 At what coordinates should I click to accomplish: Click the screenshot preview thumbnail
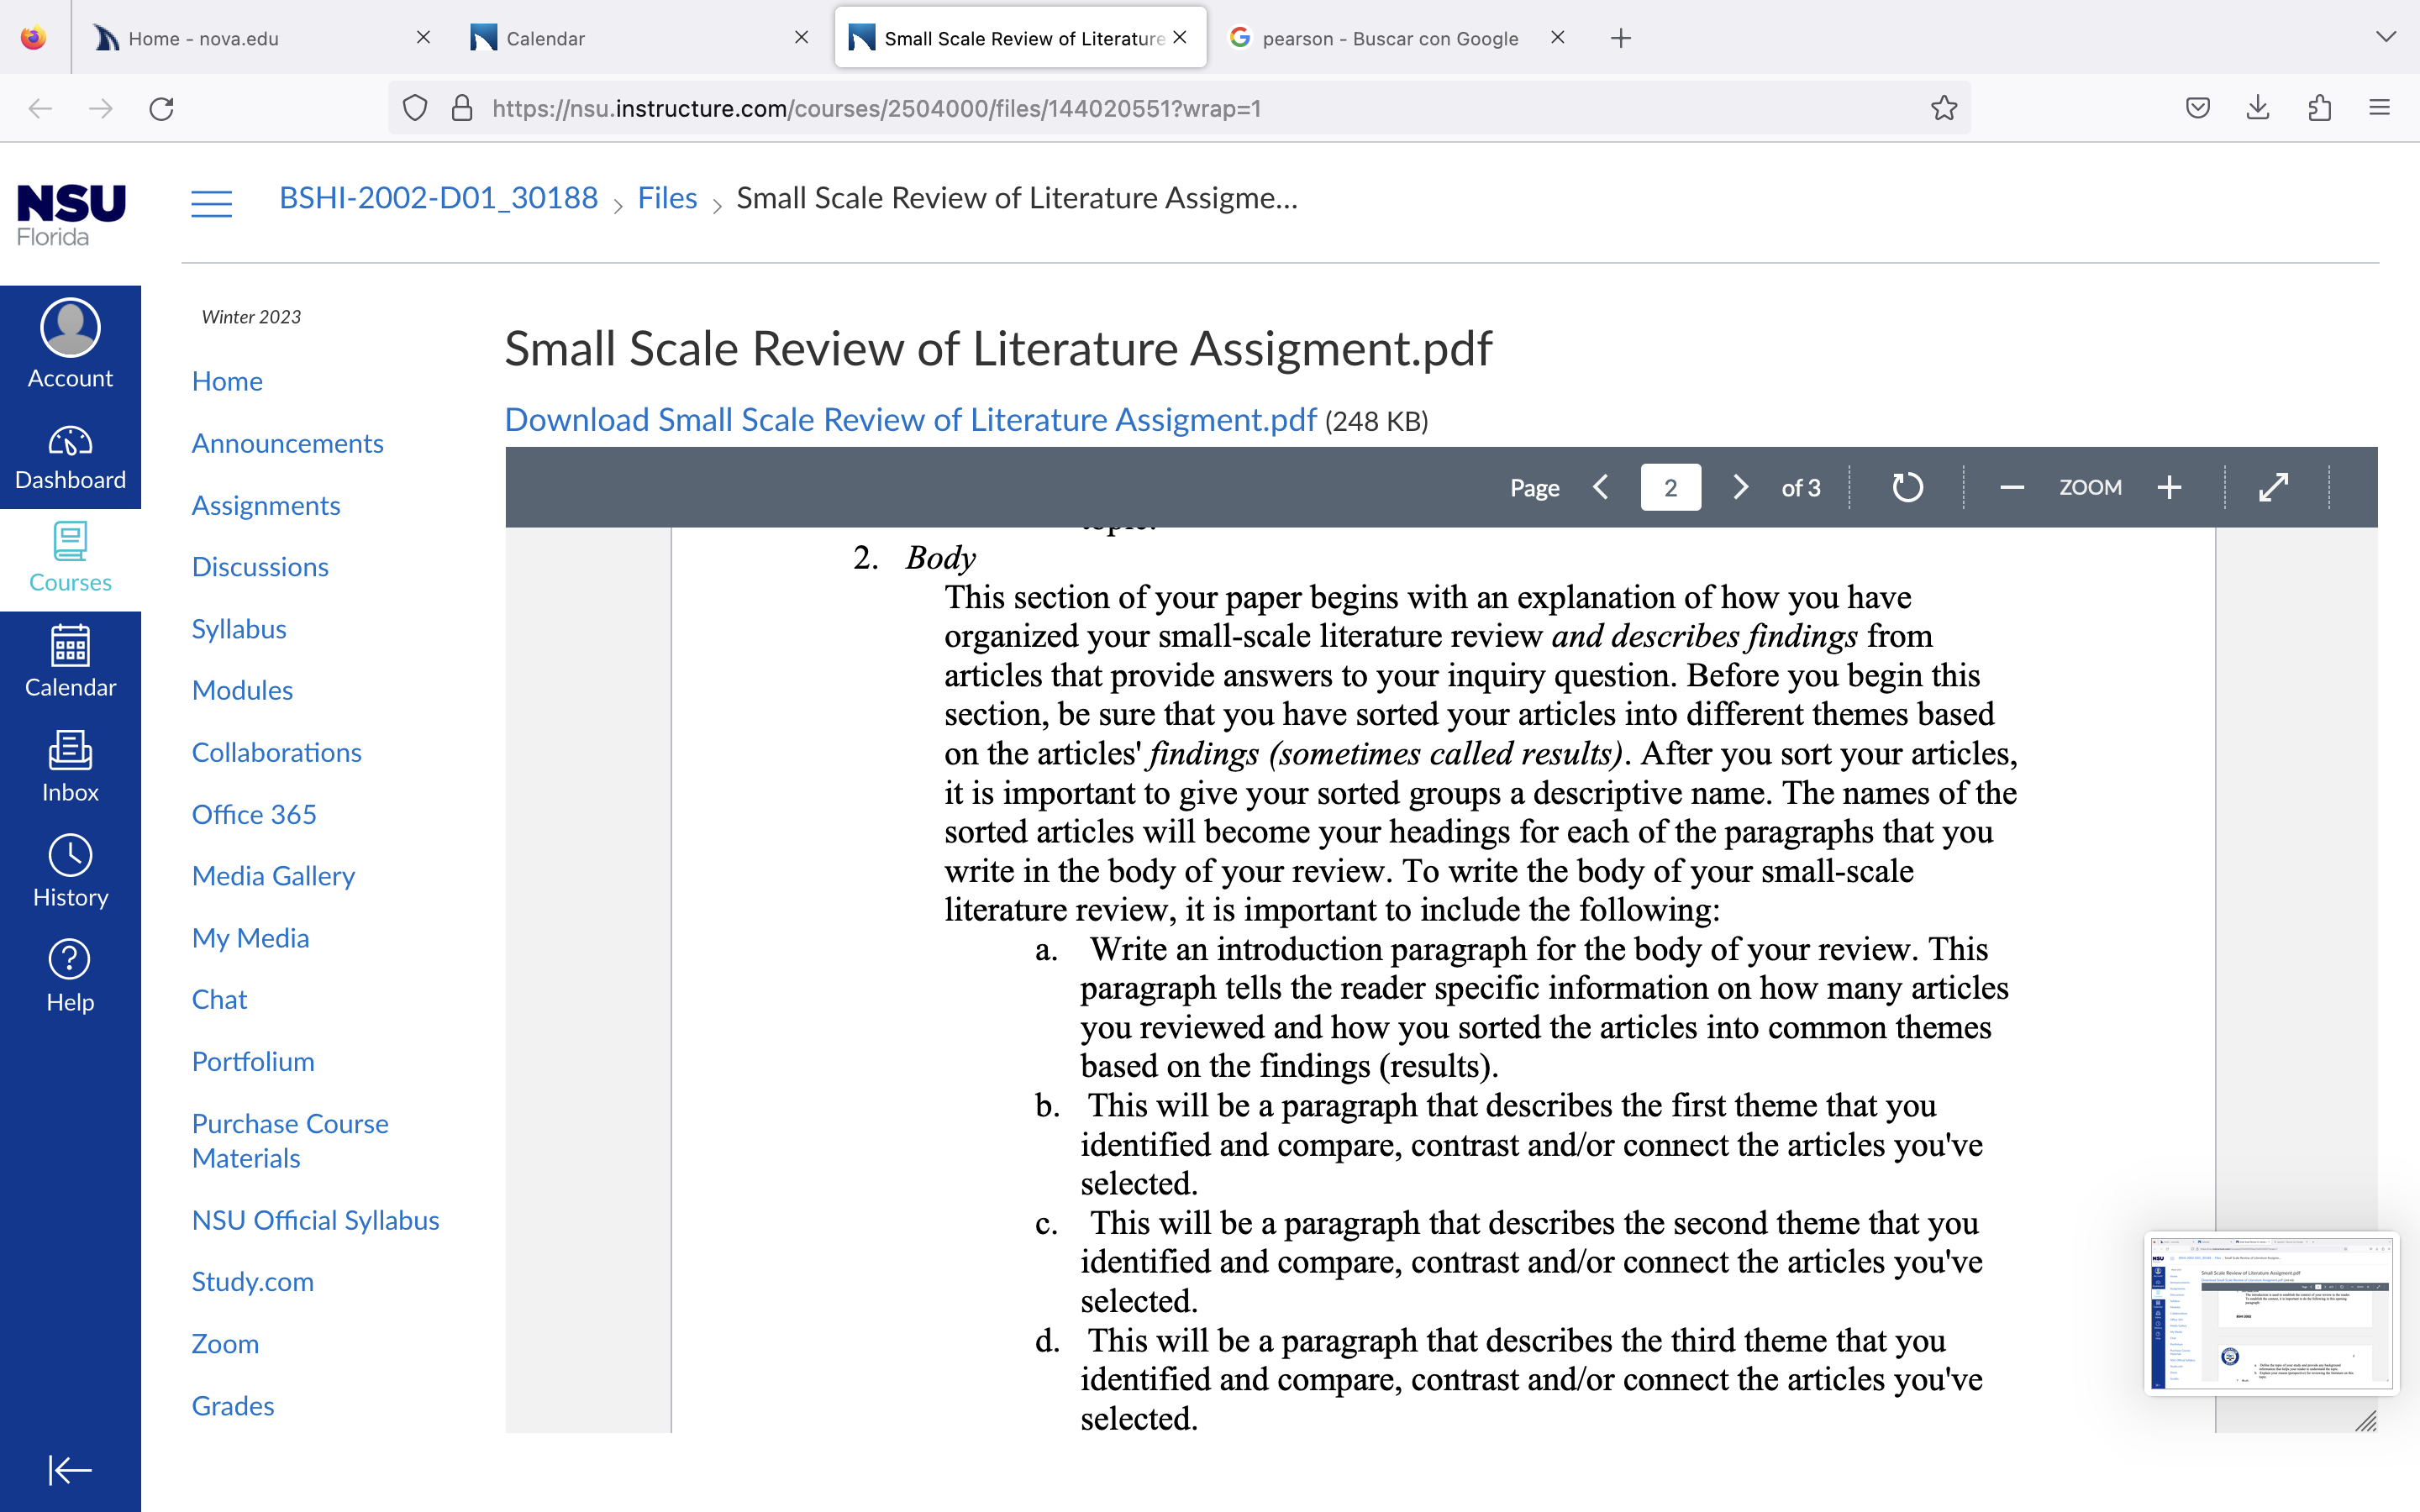point(2271,1313)
